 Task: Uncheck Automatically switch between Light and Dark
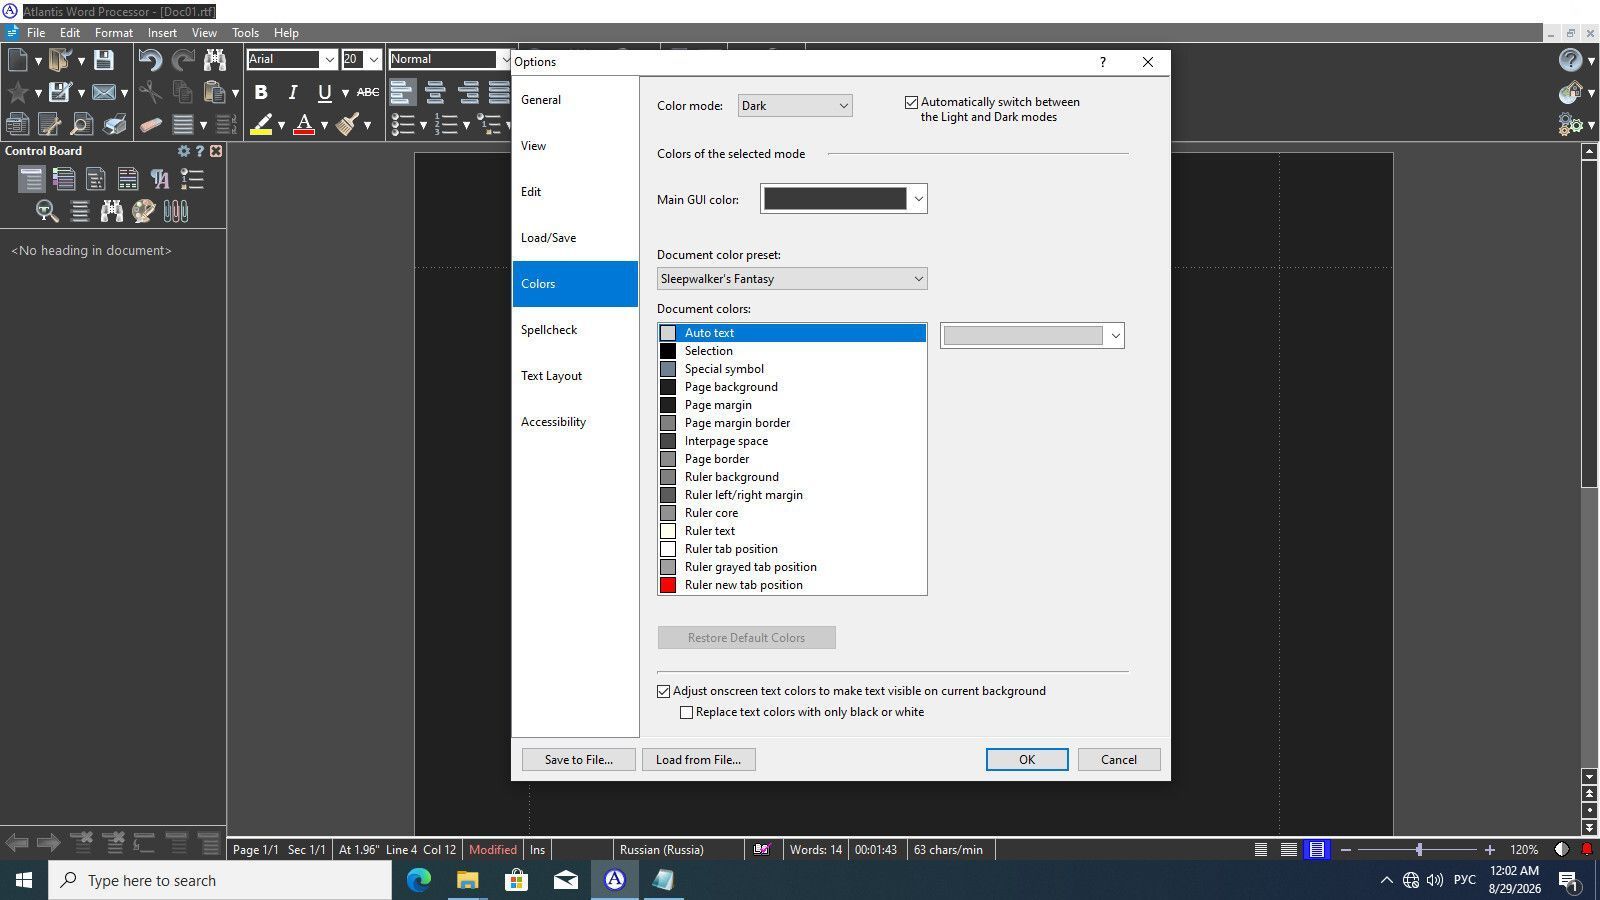pos(911,102)
